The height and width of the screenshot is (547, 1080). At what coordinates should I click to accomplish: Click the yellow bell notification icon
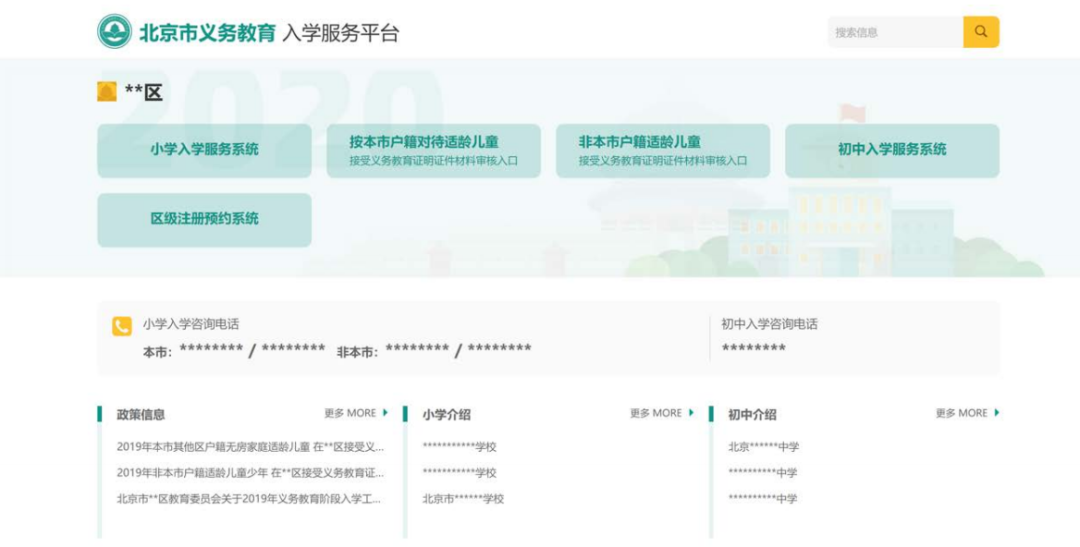pos(107,92)
